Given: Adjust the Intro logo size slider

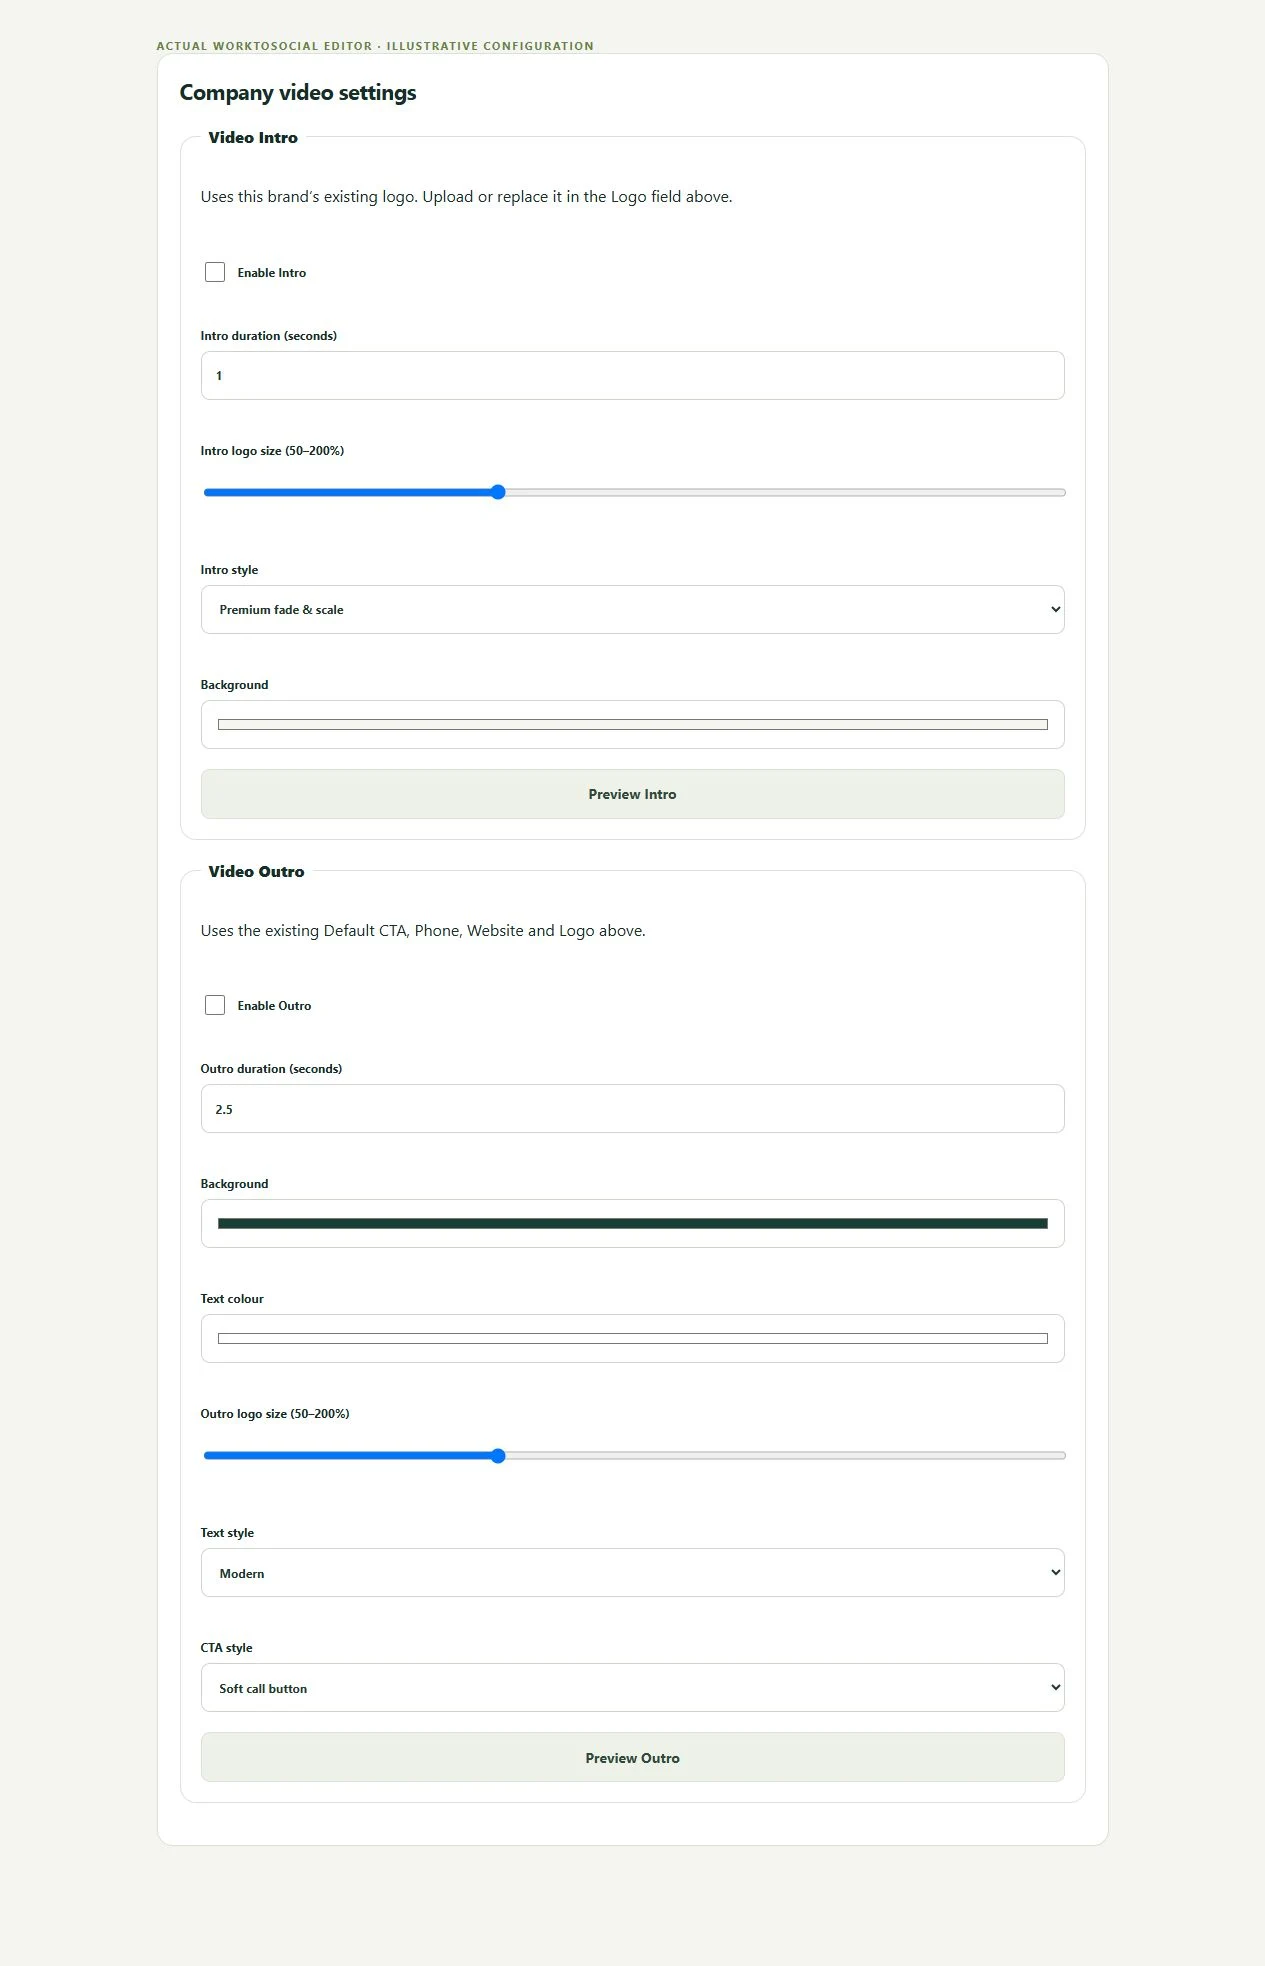Looking at the screenshot, I should [x=634, y=492].
